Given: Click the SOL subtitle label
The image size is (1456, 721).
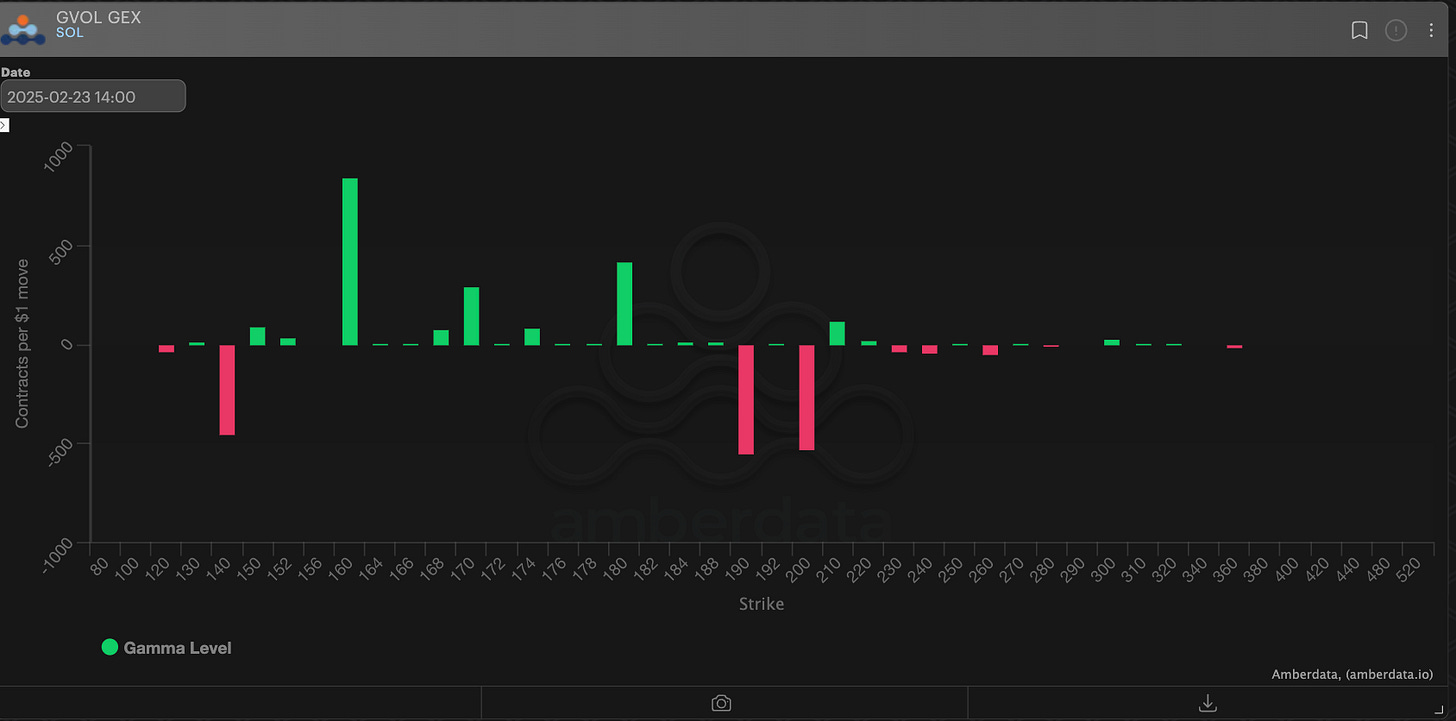Looking at the screenshot, I should pos(69,33).
